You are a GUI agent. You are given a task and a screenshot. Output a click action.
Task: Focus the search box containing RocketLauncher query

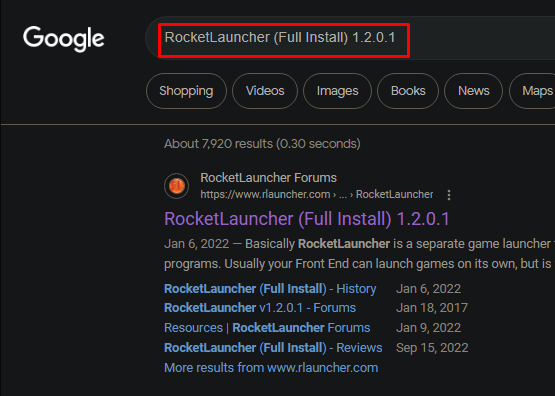350,38
